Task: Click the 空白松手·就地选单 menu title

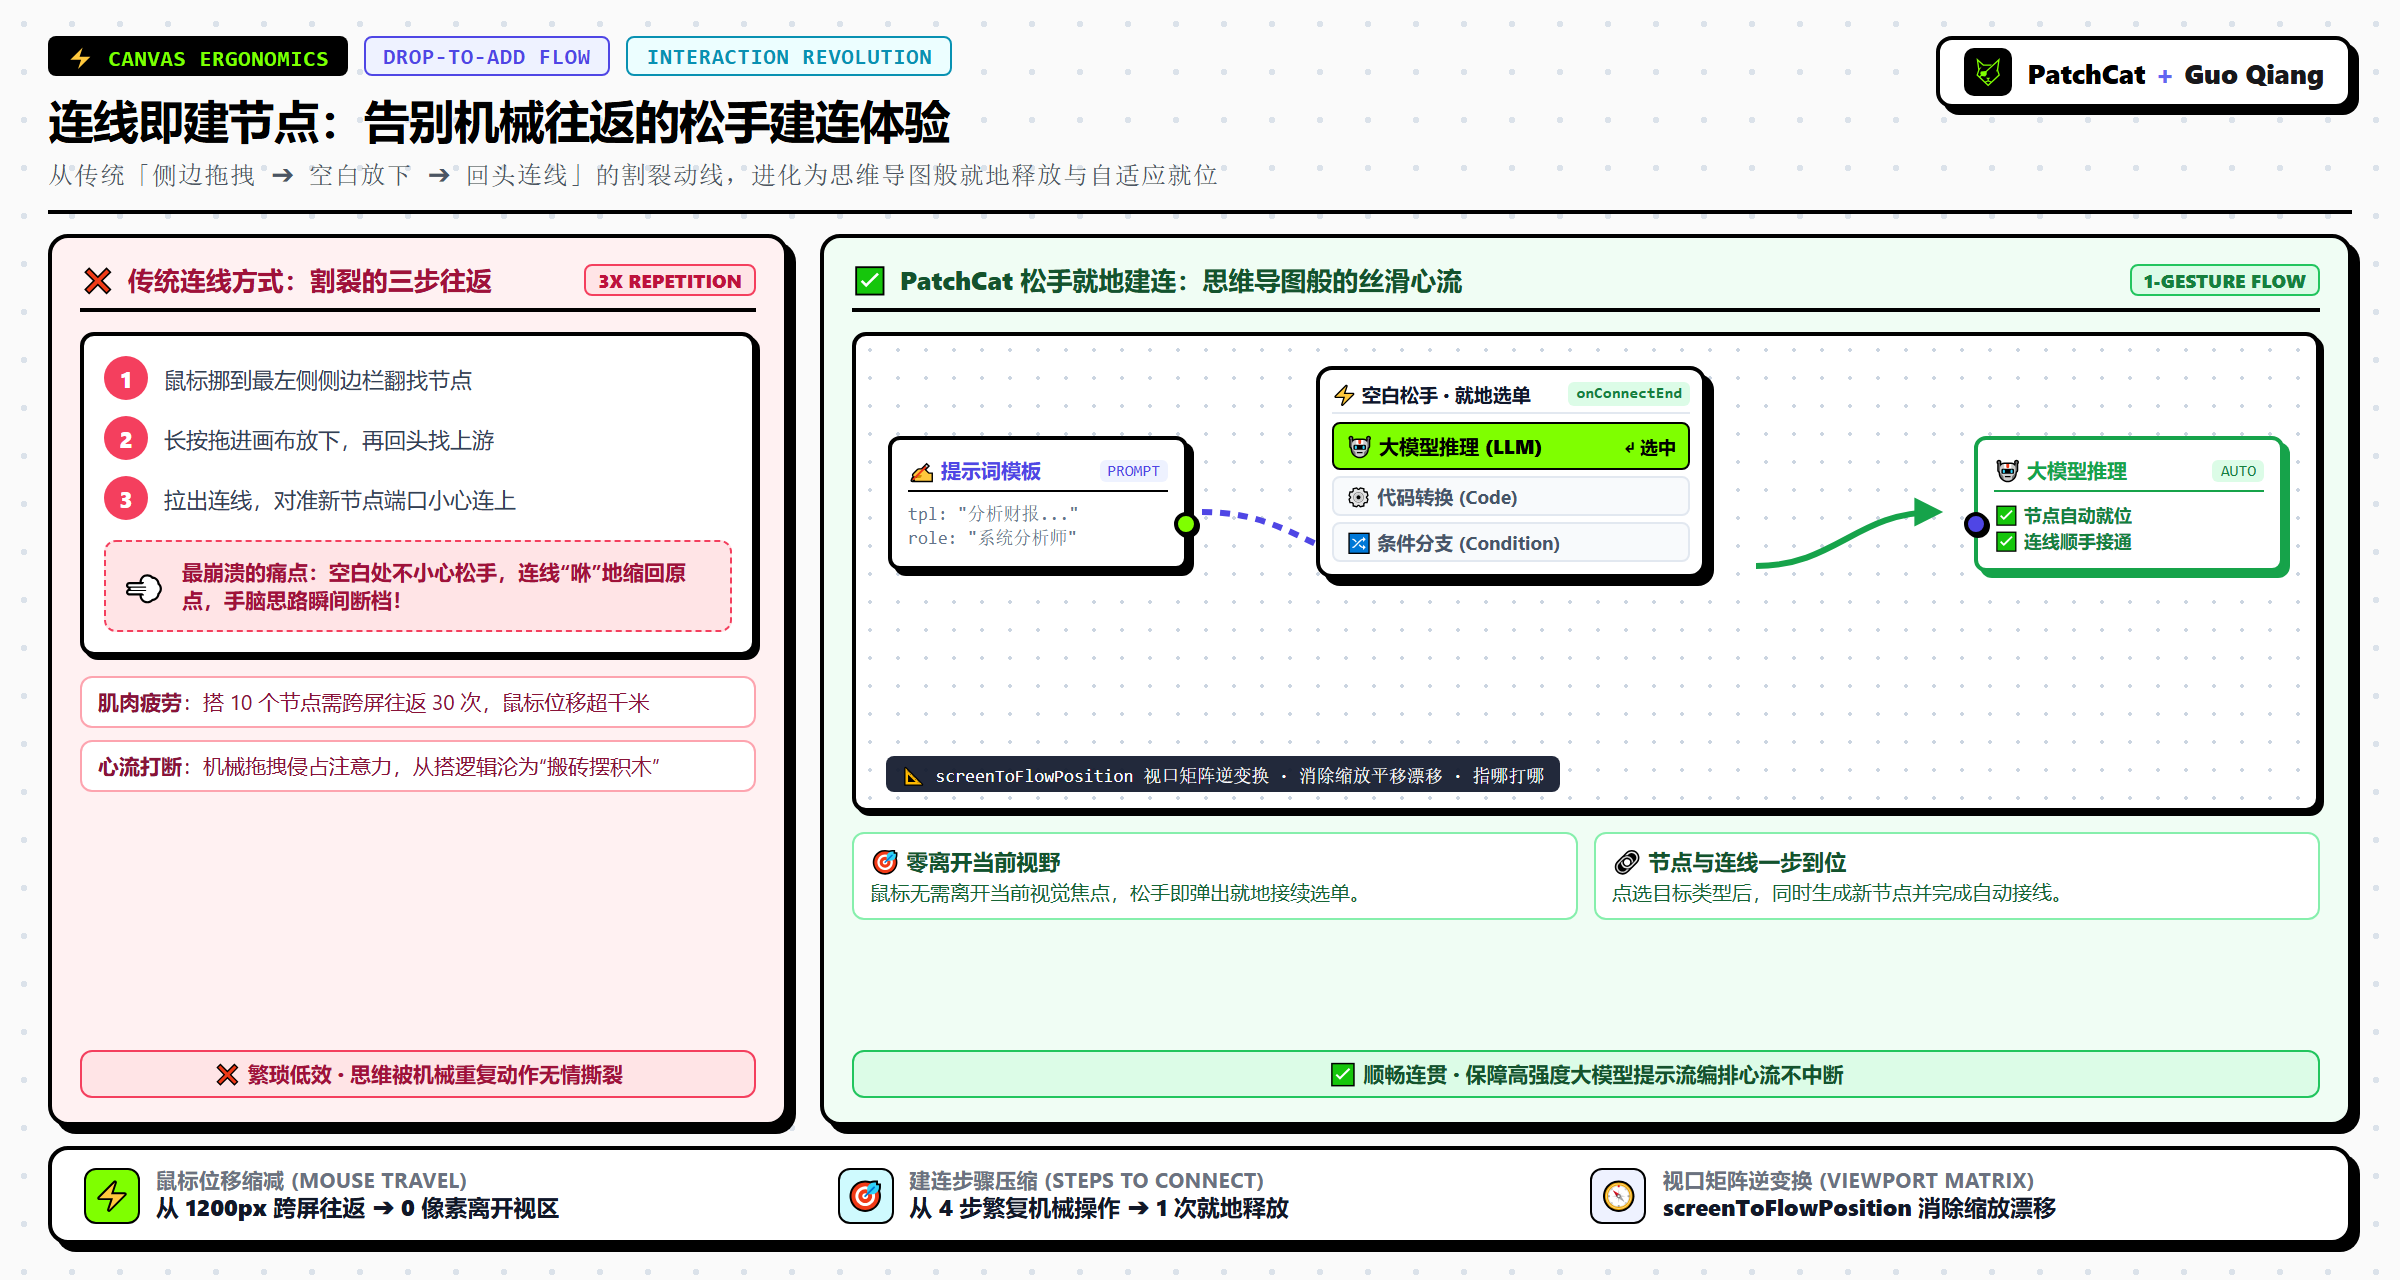Action: pyautogui.click(x=1445, y=395)
